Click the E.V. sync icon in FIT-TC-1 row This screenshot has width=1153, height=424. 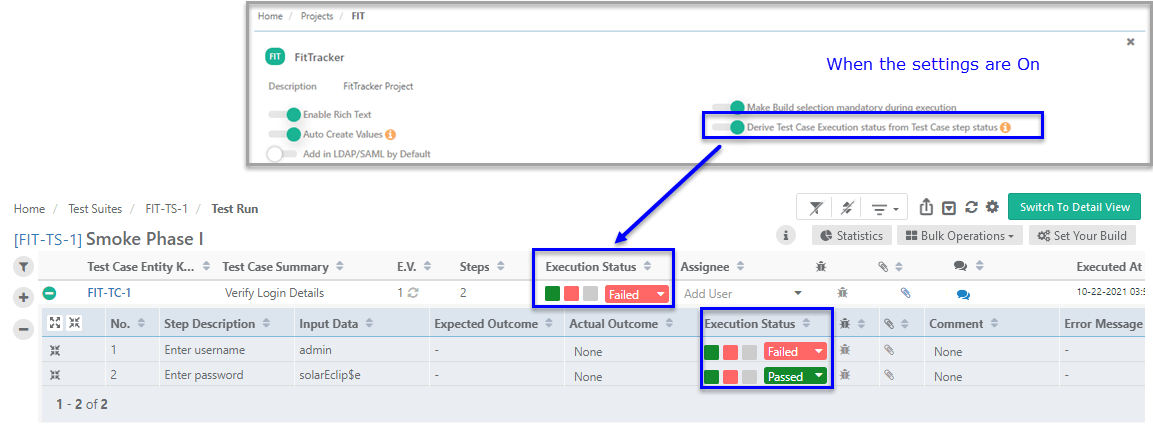coord(413,292)
